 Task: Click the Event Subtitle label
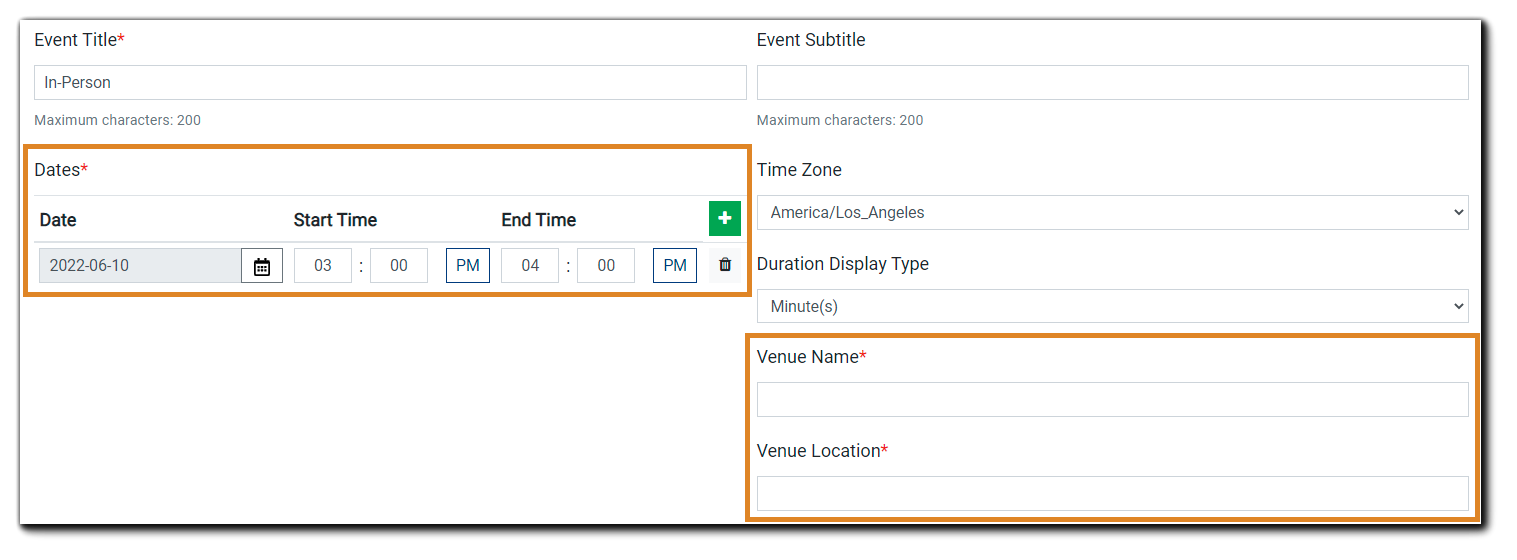(x=811, y=40)
